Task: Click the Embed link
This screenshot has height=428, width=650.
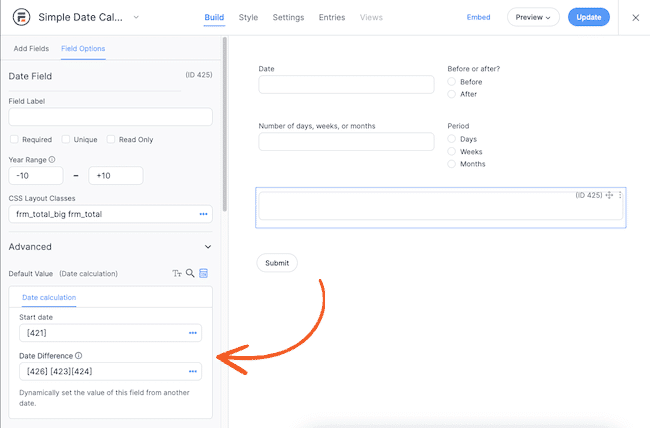Action: pos(478,17)
